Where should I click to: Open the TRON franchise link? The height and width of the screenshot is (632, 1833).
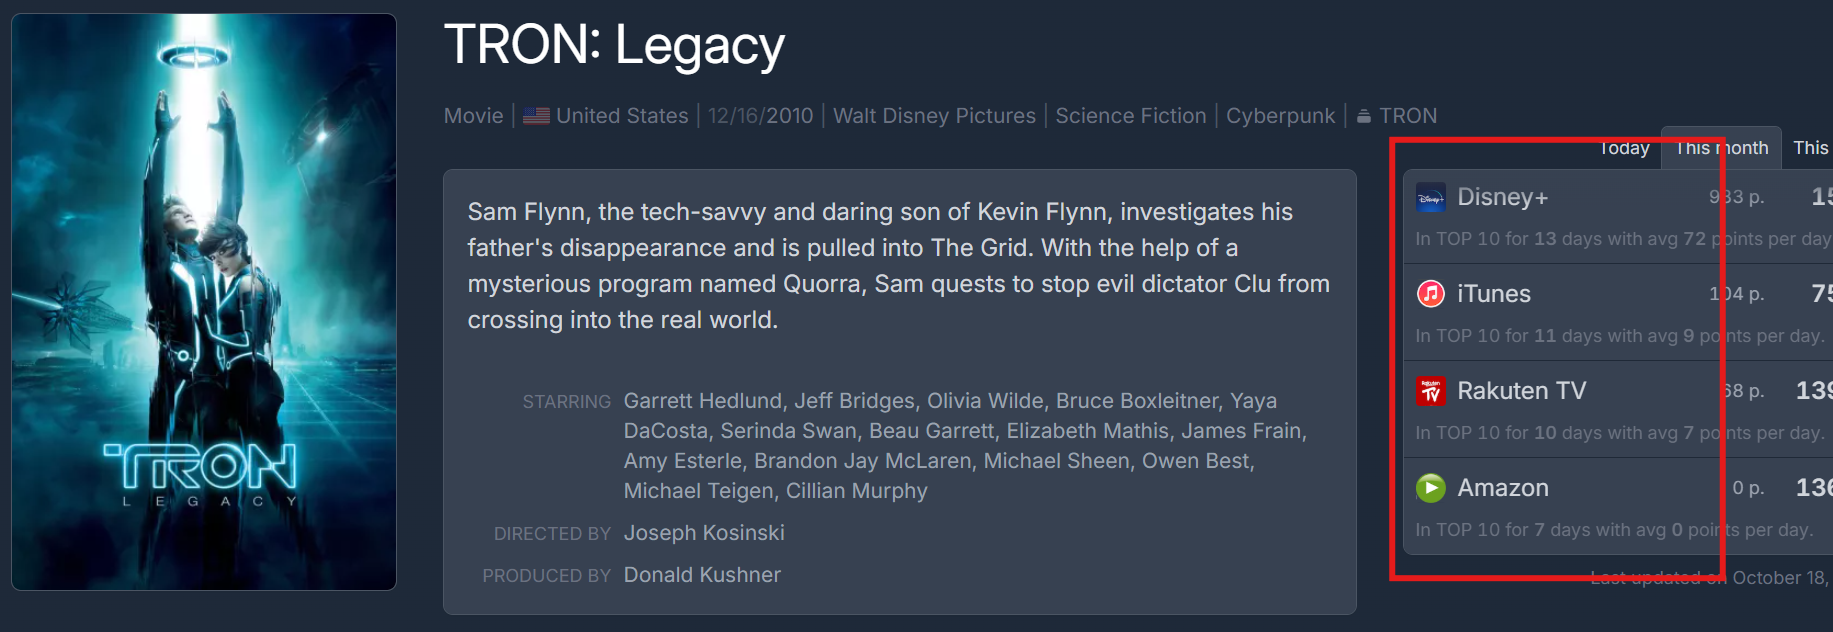[x=1408, y=116]
